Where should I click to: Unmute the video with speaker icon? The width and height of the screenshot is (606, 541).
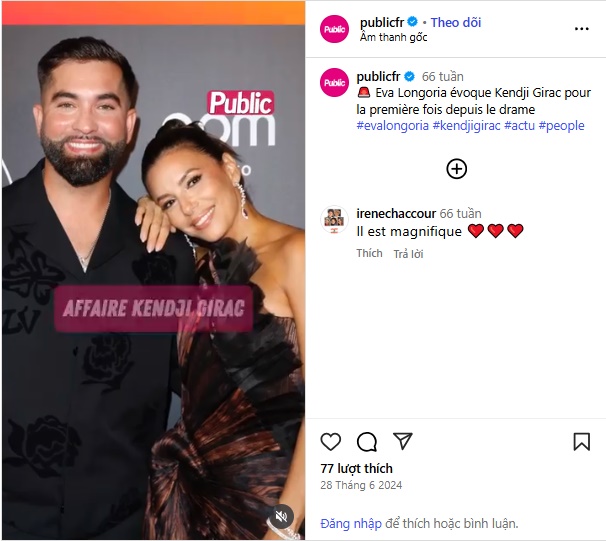[281, 516]
